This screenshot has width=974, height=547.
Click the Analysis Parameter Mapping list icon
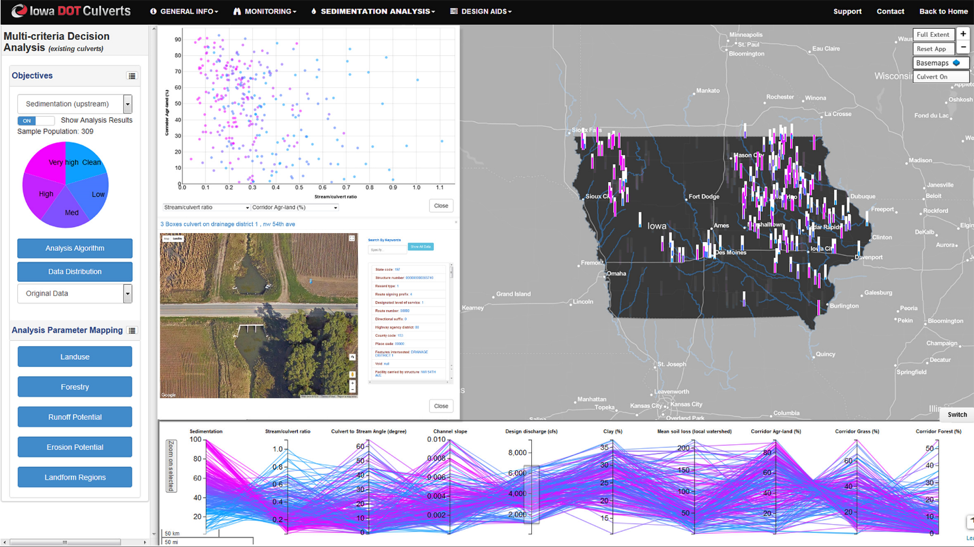132,330
